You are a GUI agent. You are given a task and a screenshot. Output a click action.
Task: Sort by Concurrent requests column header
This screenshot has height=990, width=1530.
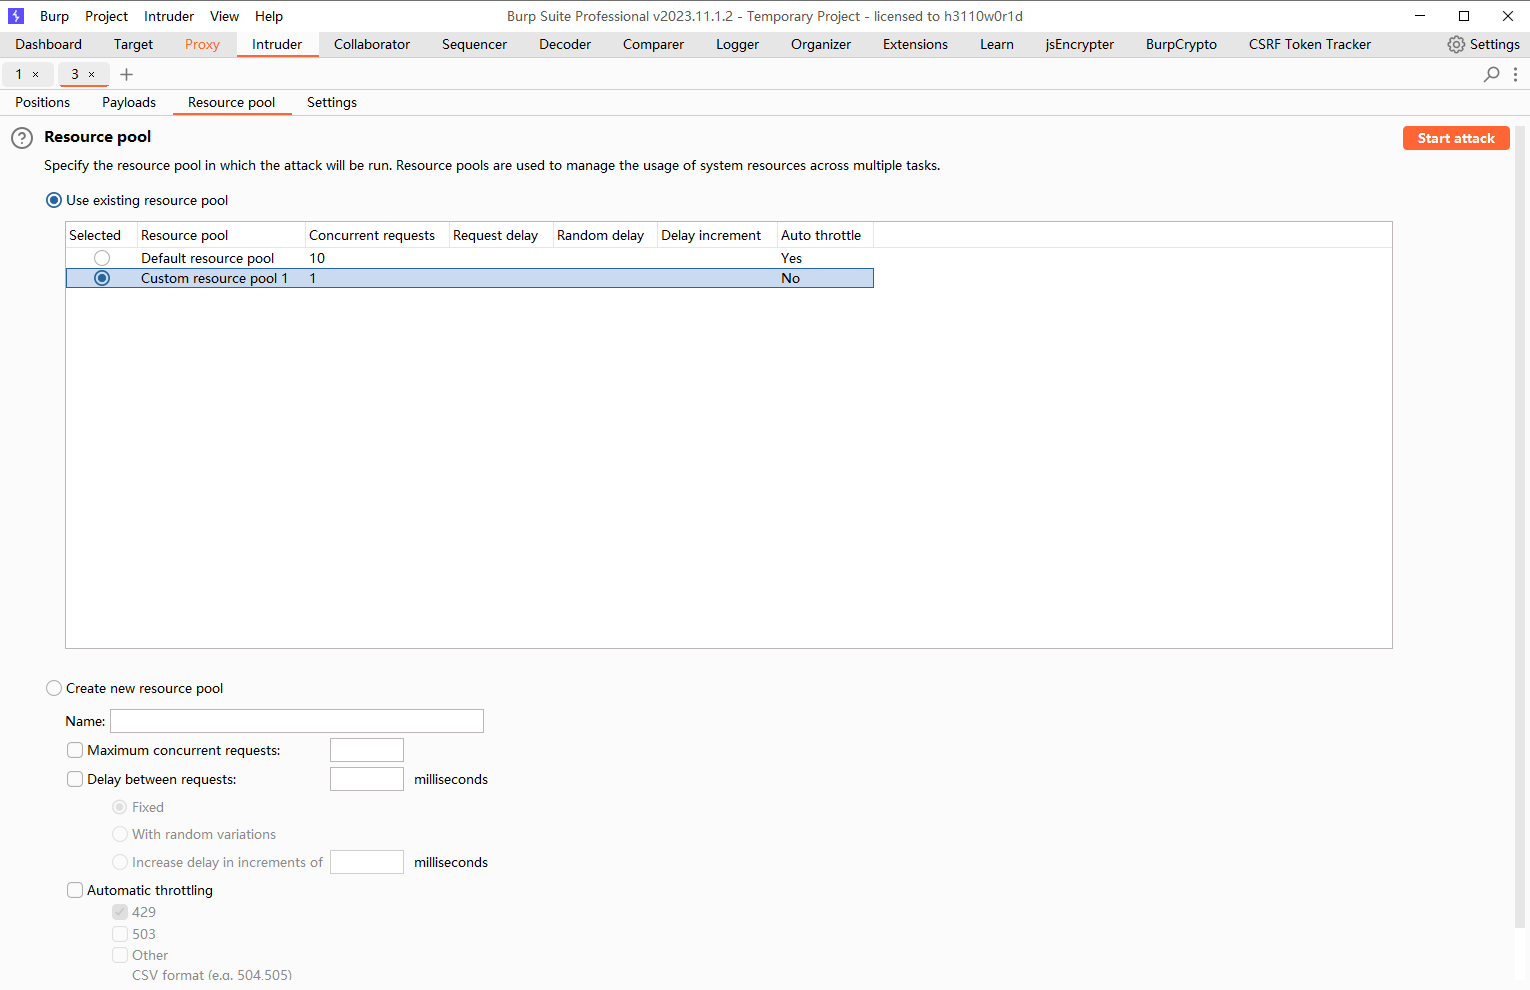click(377, 235)
